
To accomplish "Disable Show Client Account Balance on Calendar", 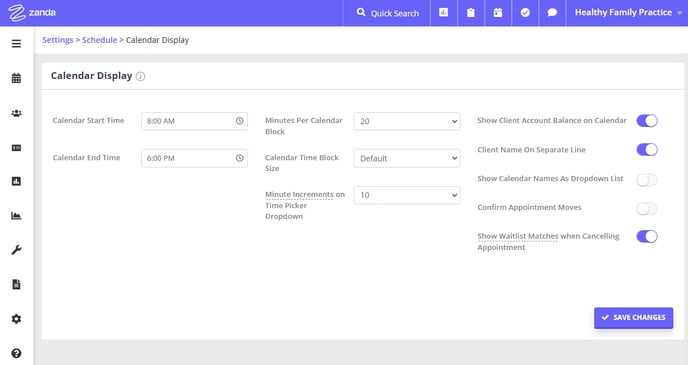I will click(647, 121).
